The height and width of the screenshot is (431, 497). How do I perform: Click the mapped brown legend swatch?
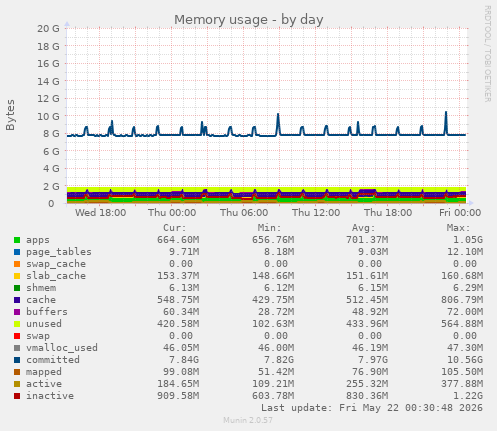click(x=17, y=372)
